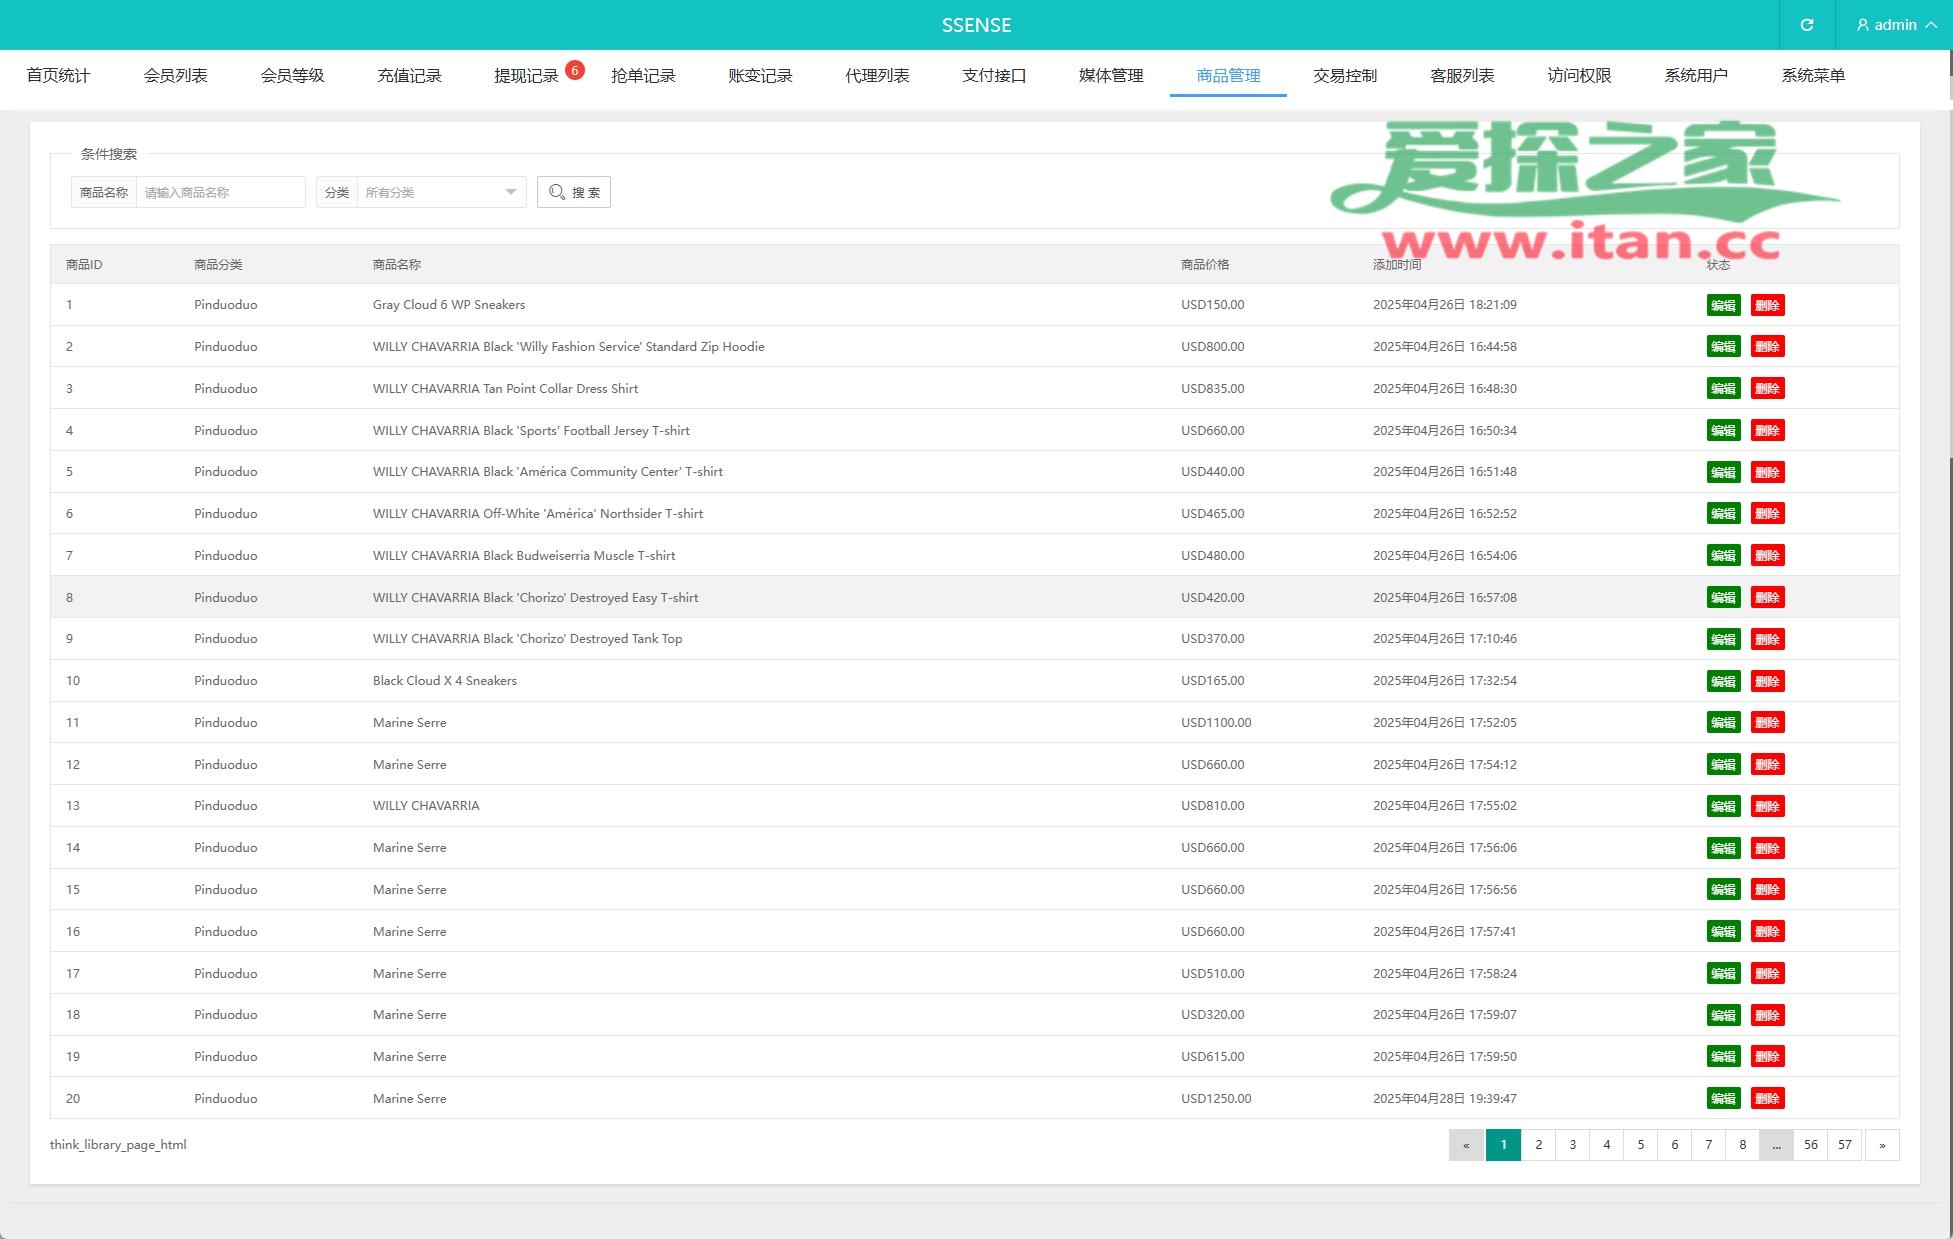
Task: Edit the Football Jersey T-shirt product
Action: click(x=1723, y=431)
